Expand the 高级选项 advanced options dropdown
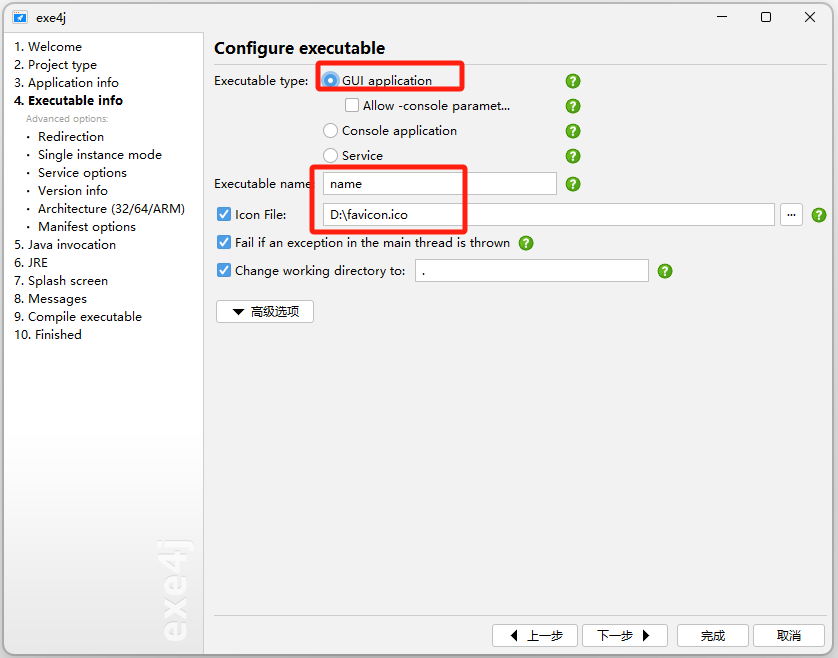 click(x=265, y=312)
